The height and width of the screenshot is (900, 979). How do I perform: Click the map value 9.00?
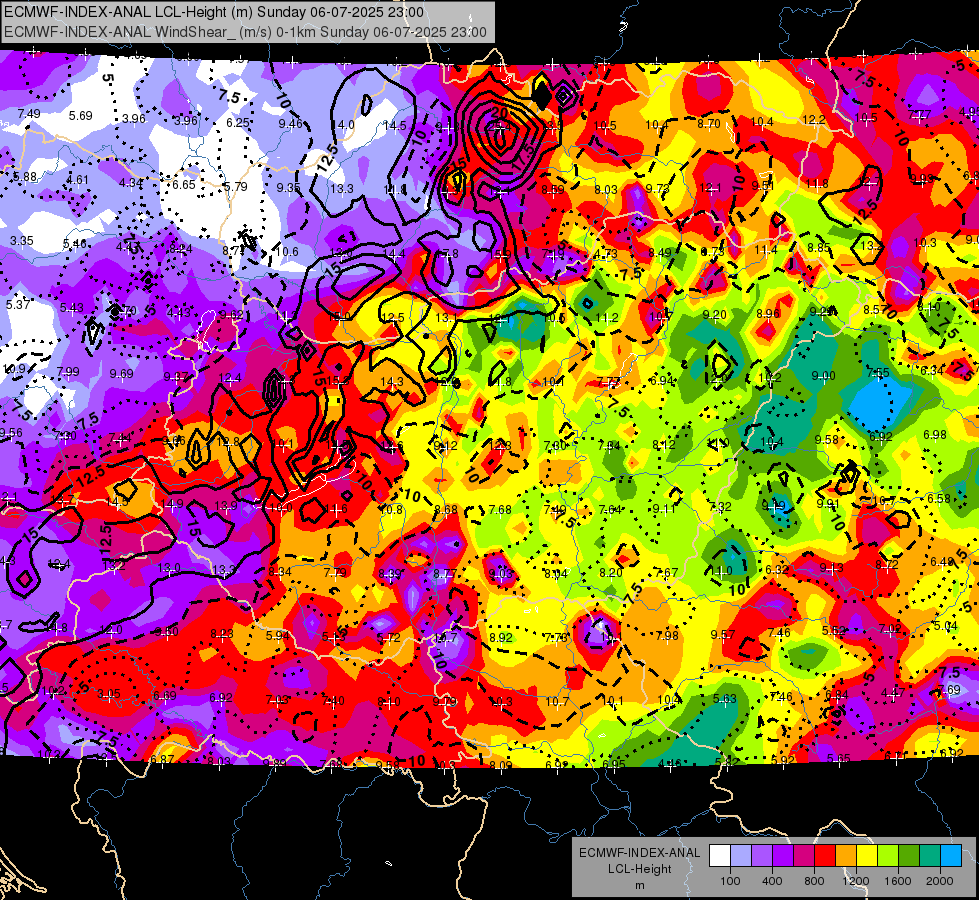823,375
